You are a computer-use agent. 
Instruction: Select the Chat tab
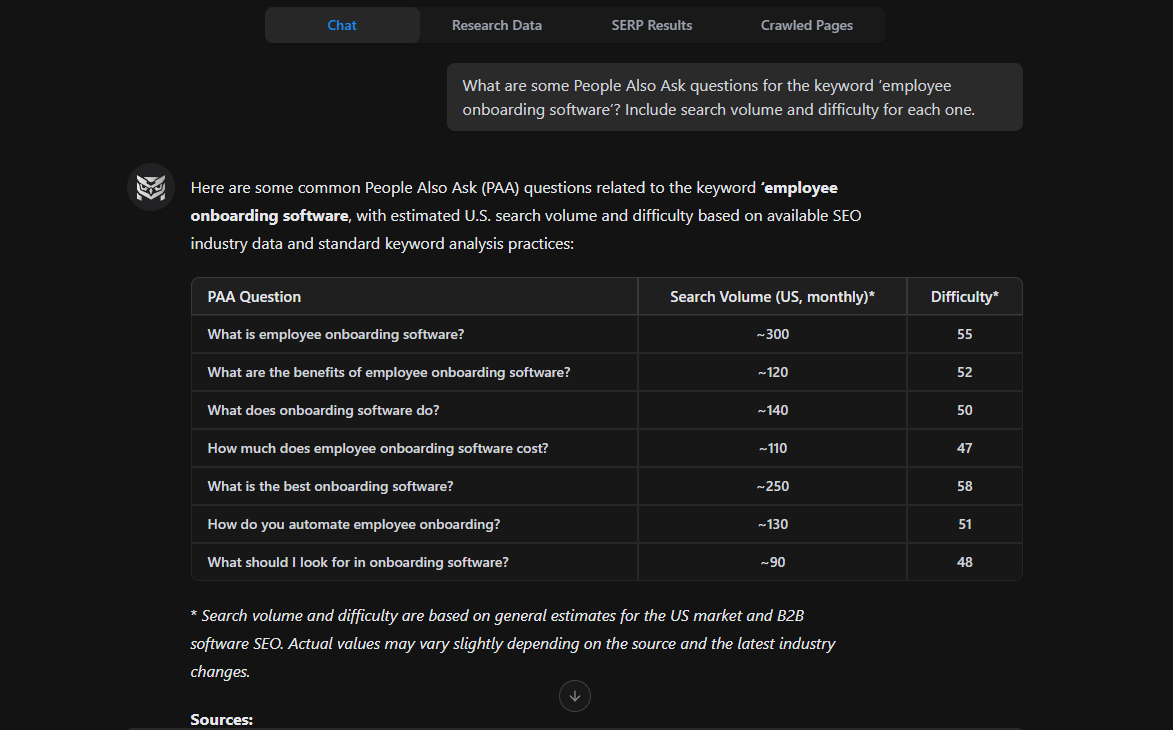341,25
